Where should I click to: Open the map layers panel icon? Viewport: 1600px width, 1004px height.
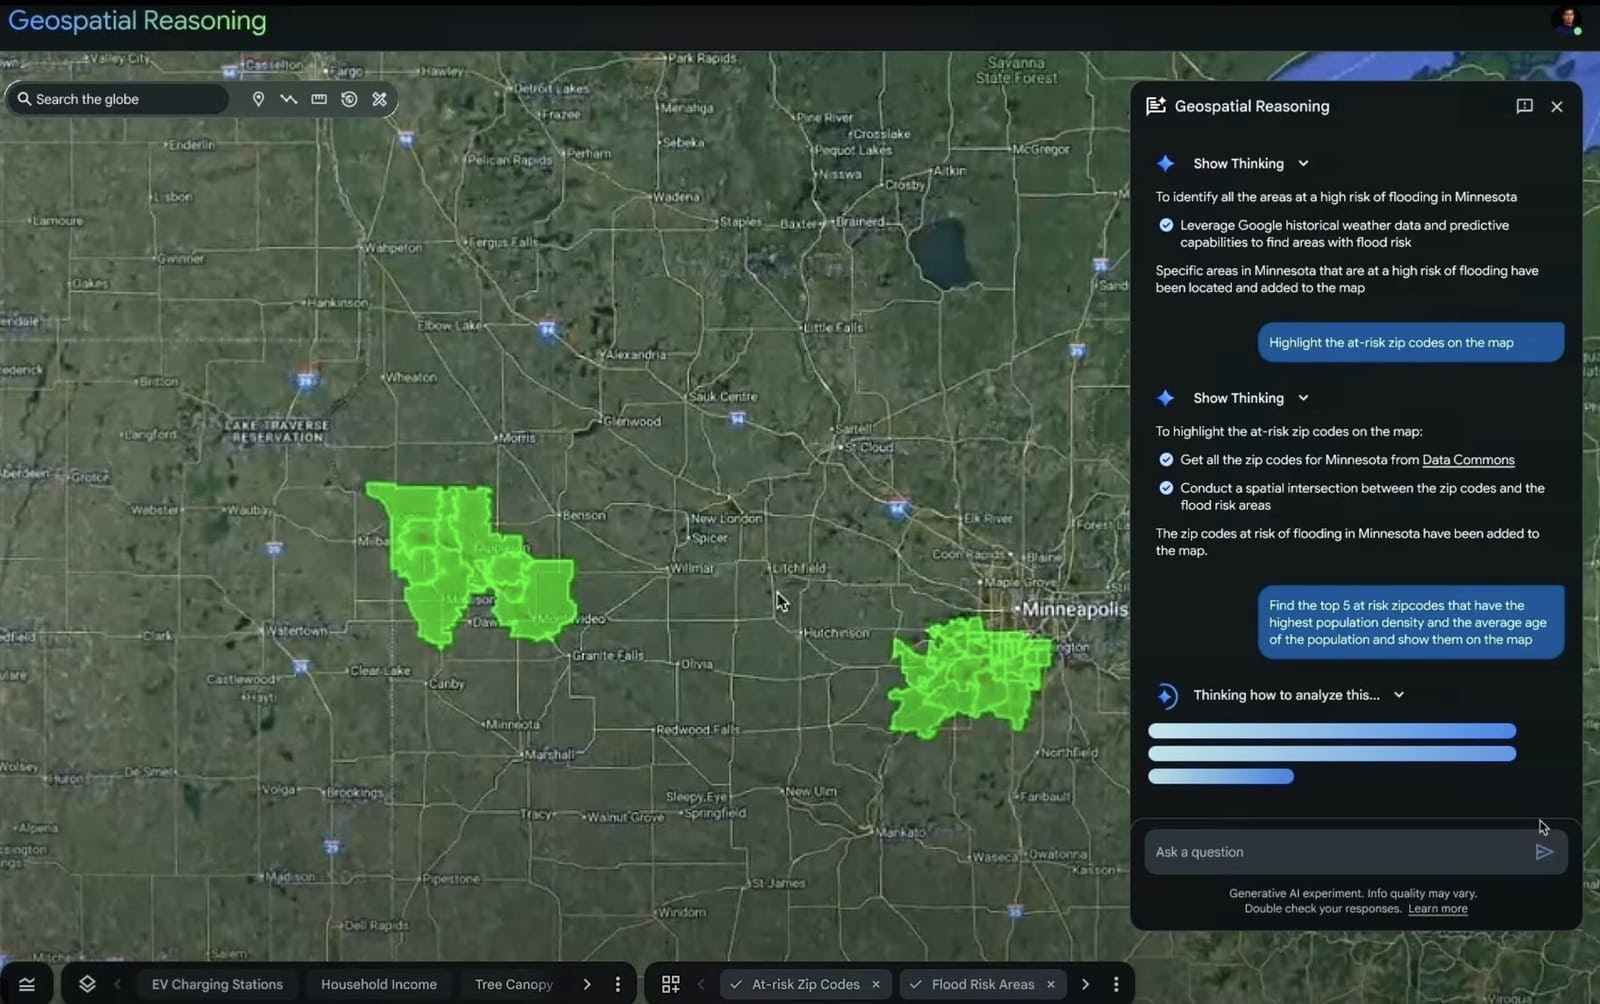pyautogui.click(x=87, y=984)
